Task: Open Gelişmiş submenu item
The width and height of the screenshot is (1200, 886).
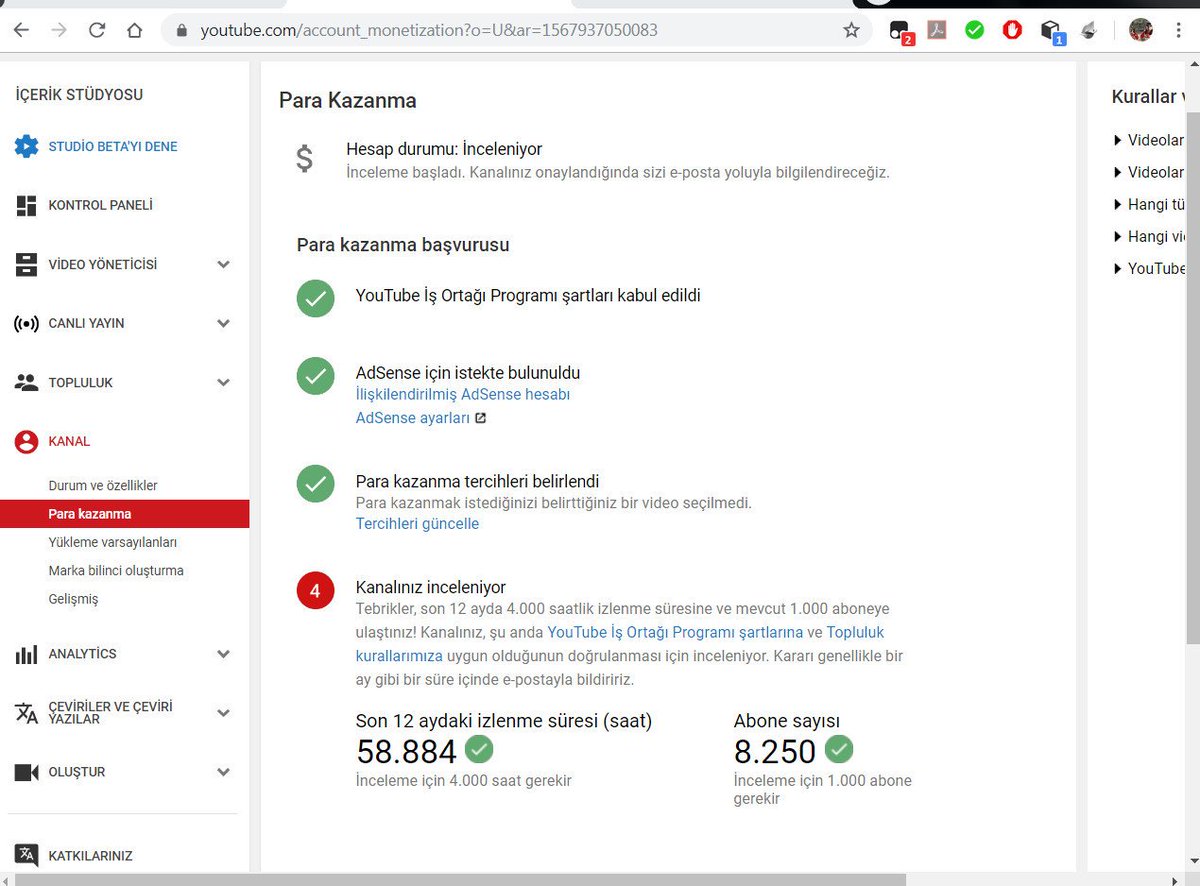Action: point(73,599)
